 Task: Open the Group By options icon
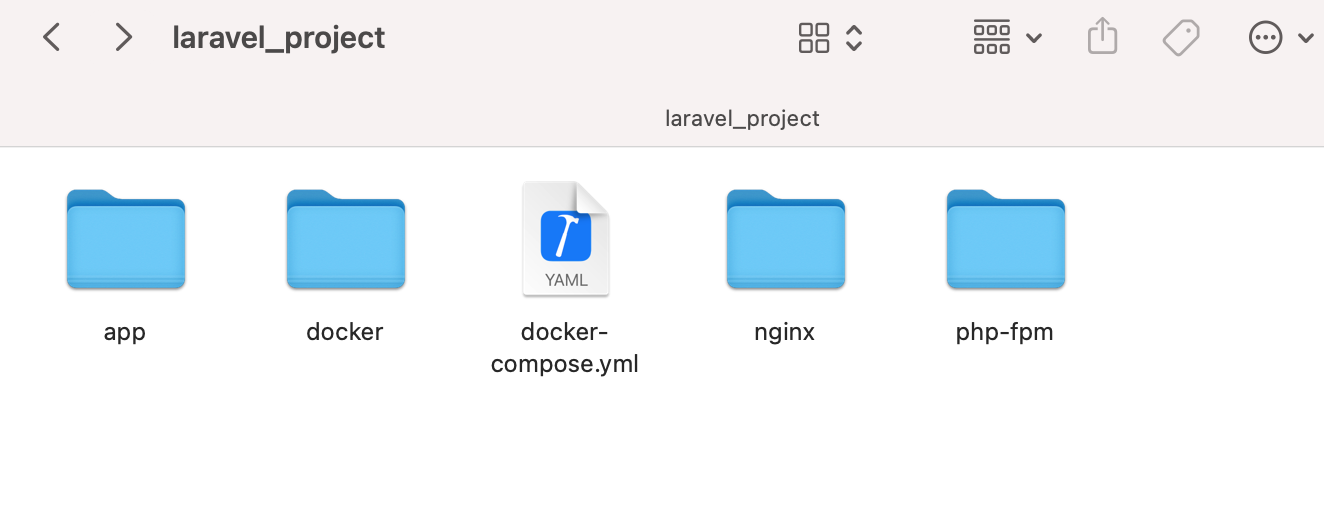click(991, 38)
